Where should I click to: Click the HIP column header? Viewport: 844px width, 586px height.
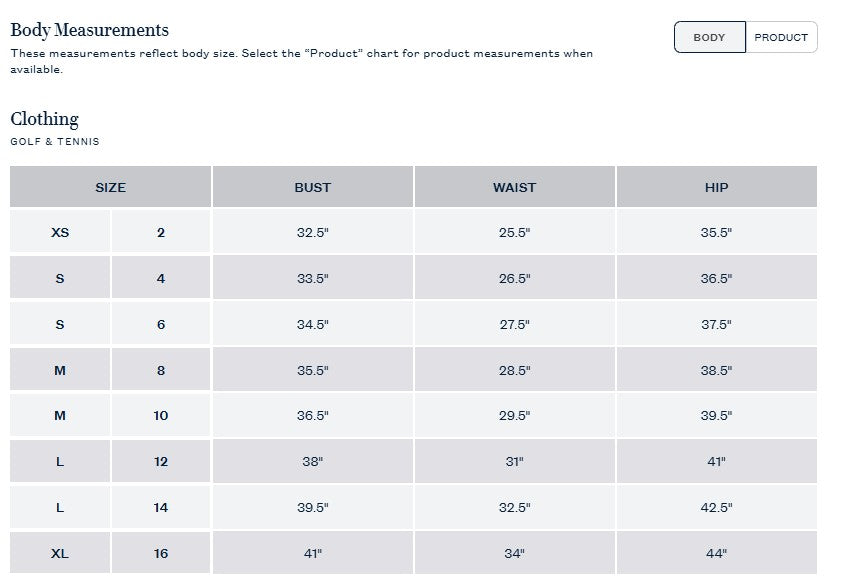[x=716, y=187]
